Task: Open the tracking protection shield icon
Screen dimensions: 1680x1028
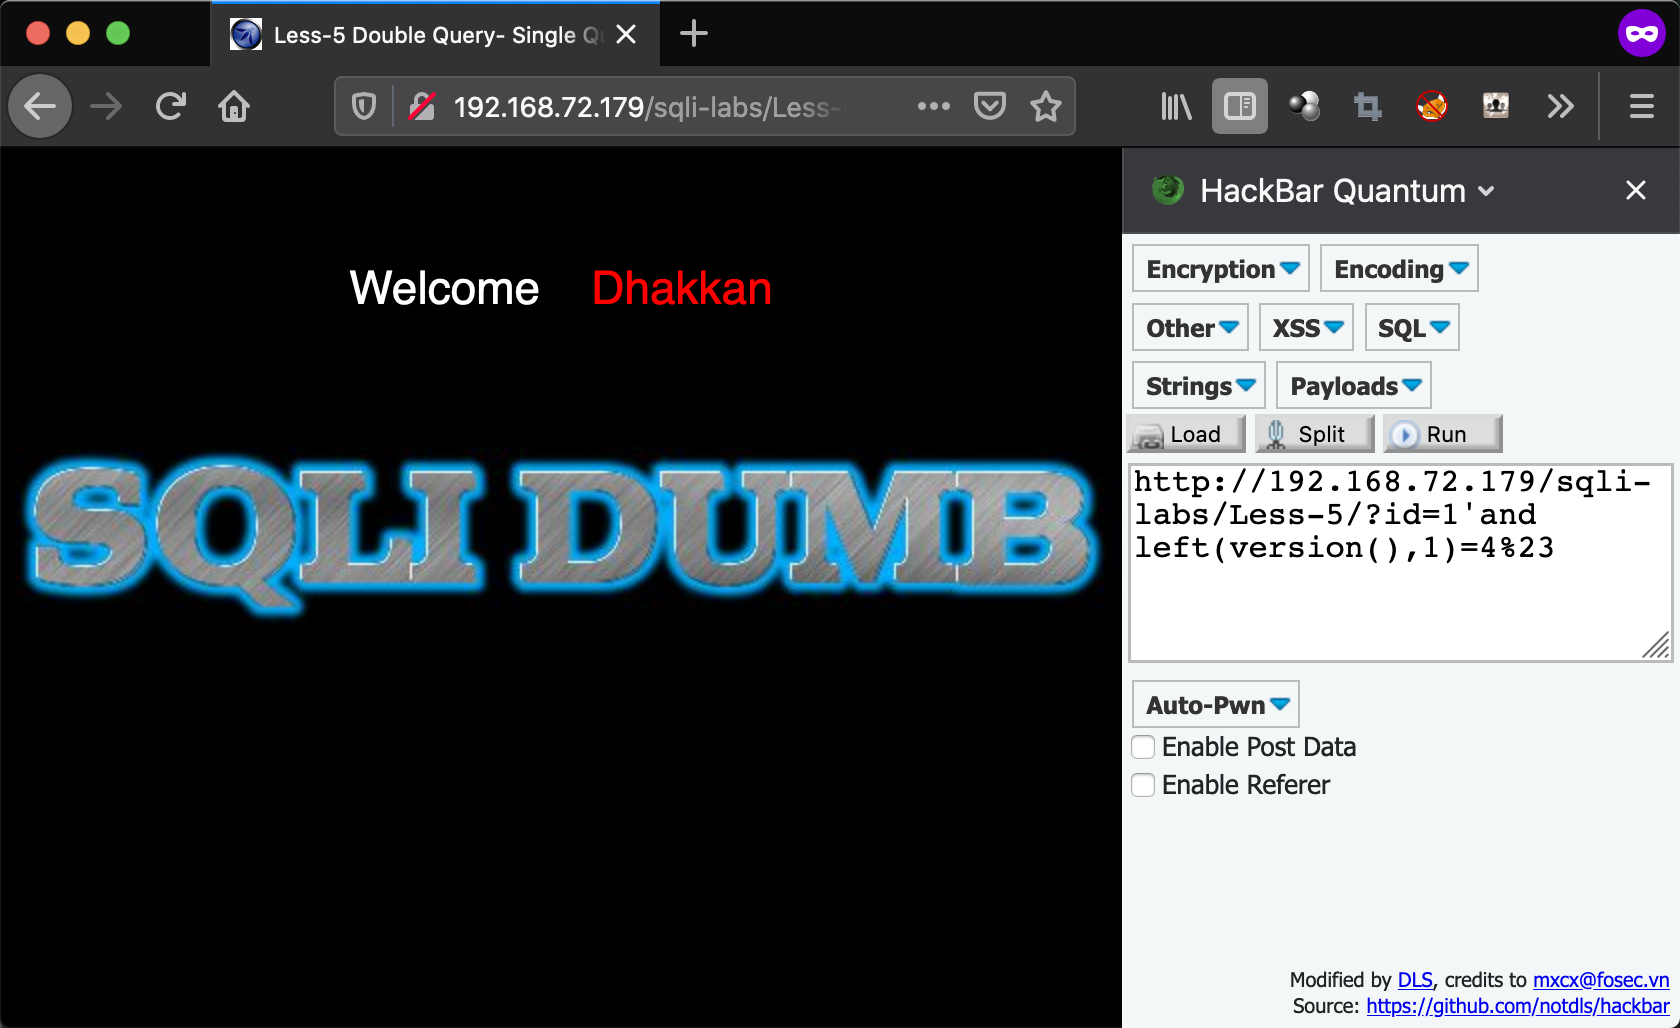Action: [x=364, y=106]
